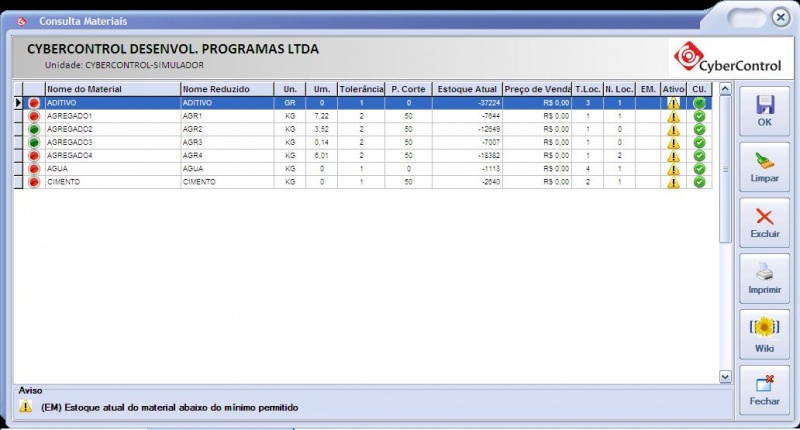
Task: Click the green status dot for AGREGADO3
Action: (34, 142)
